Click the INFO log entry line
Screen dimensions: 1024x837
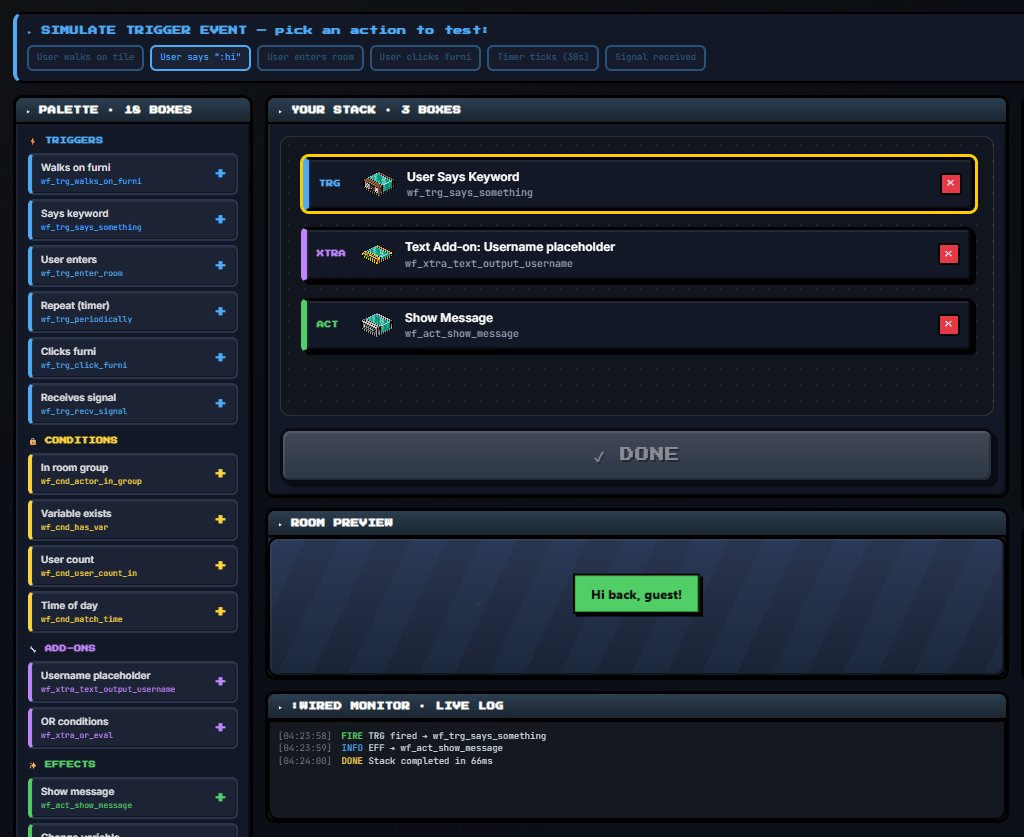[x=391, y=748]
